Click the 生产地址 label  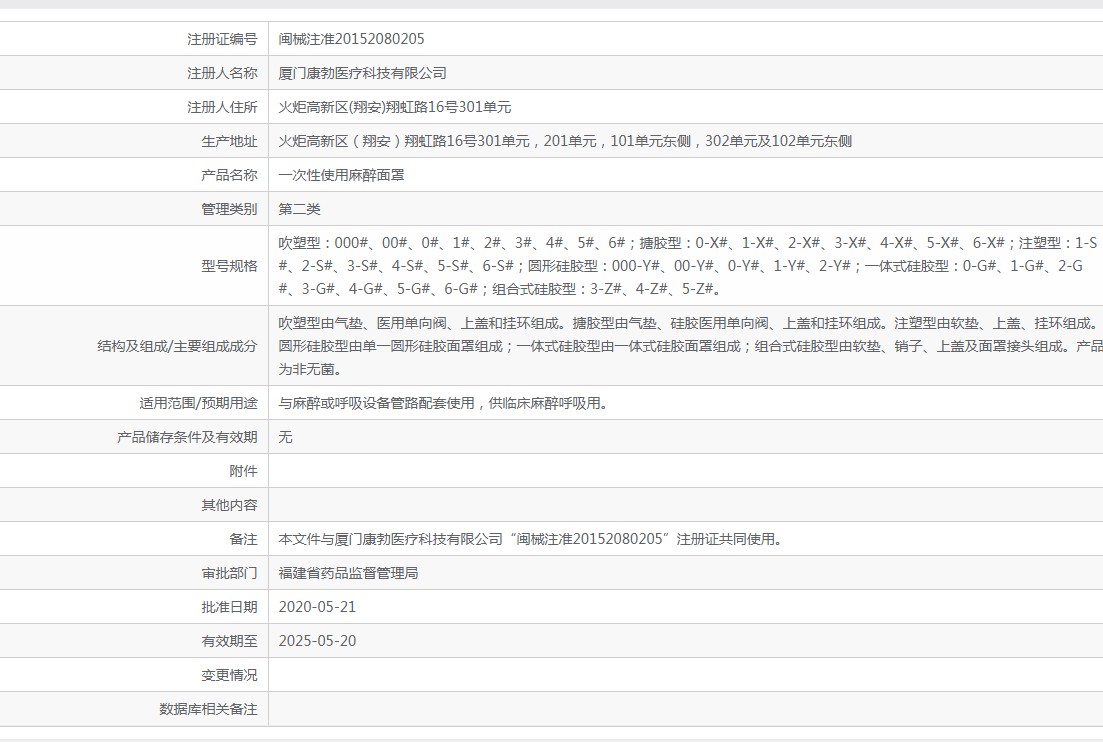click(x=229, y=141)
